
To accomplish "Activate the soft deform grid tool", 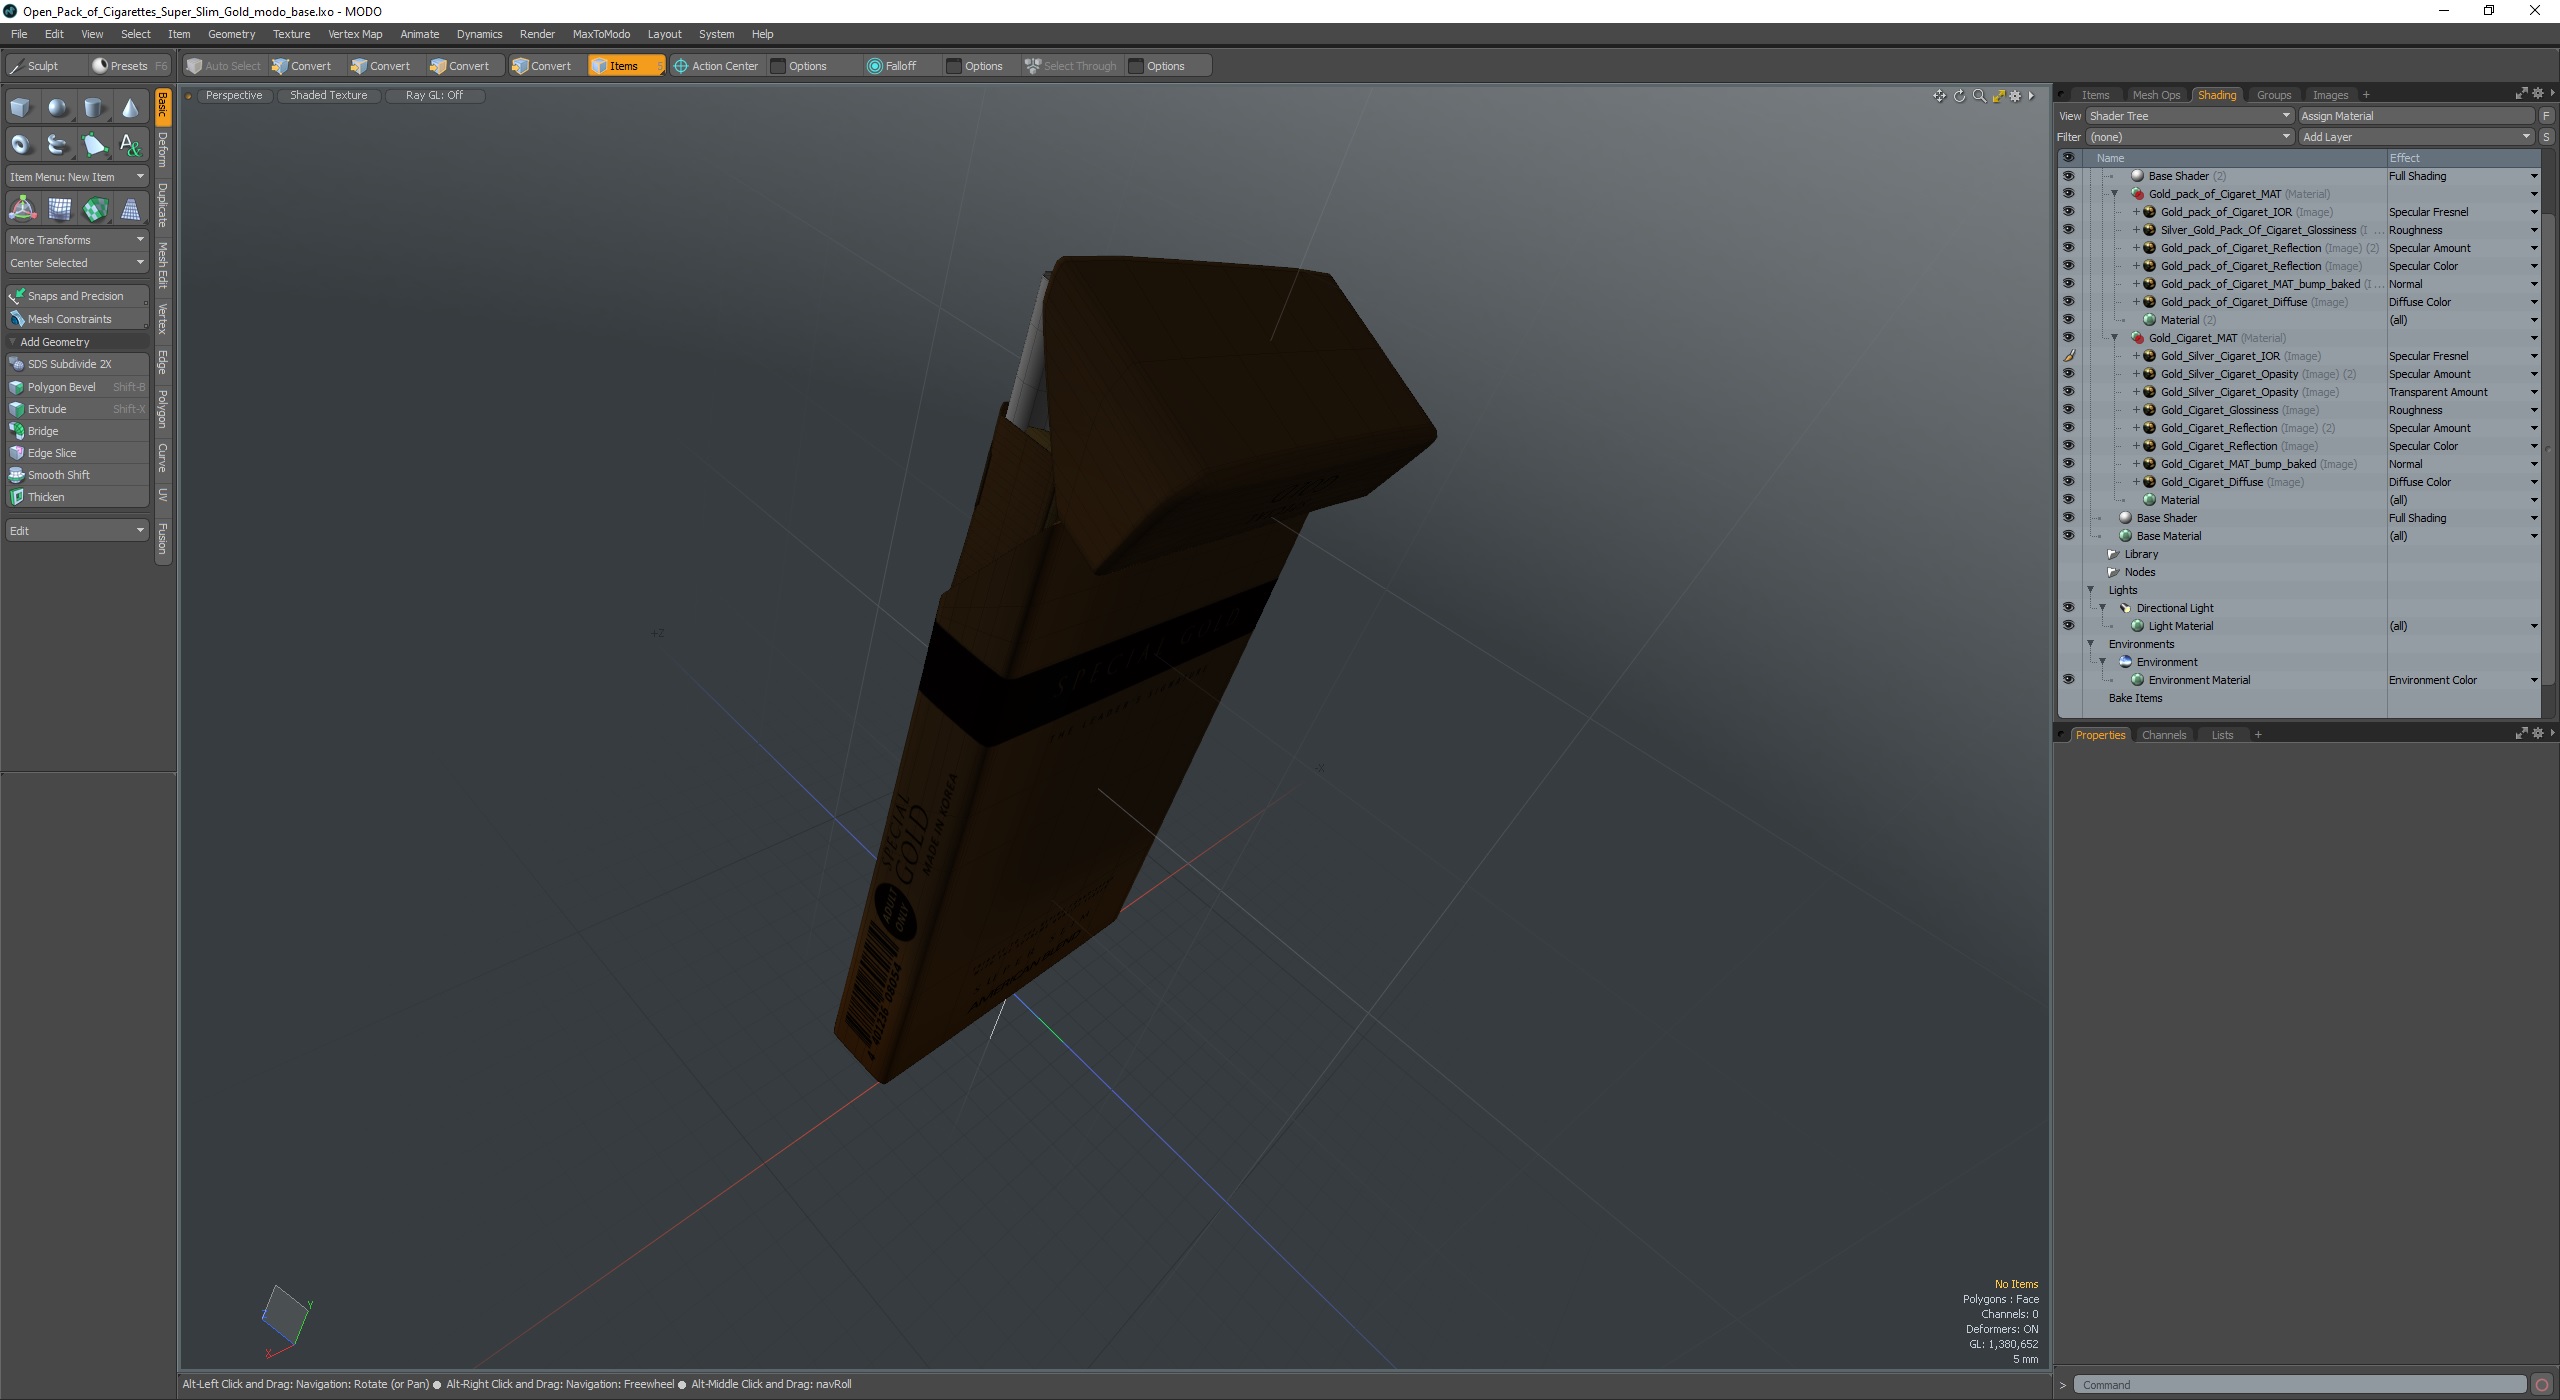I will [x=59, y=209].
